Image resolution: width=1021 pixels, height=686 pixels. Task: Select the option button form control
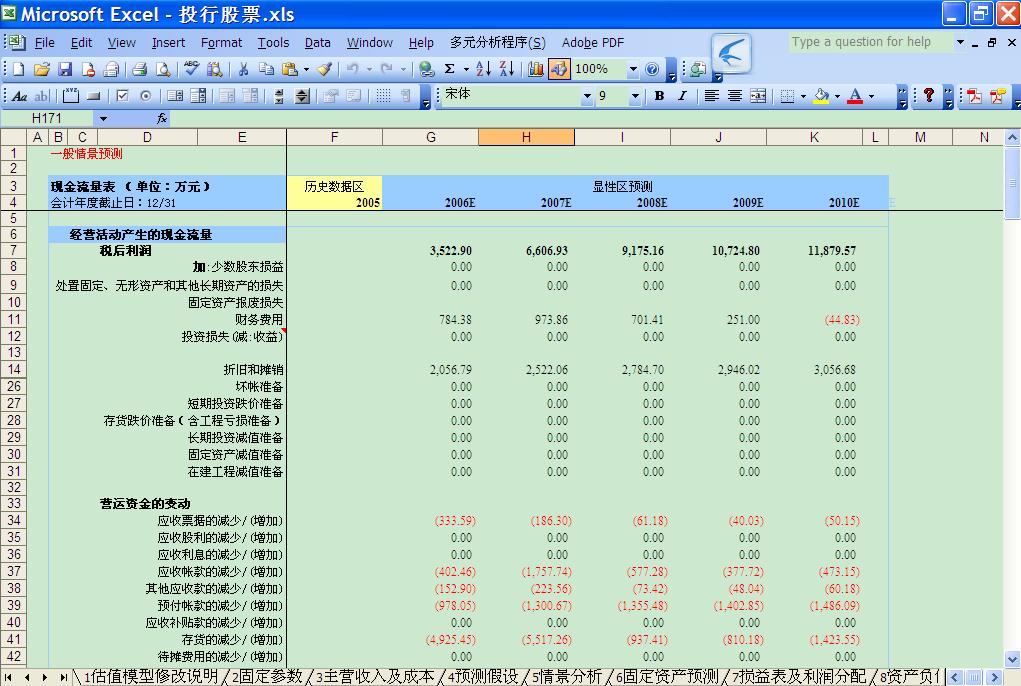click(x=146, y=96)
